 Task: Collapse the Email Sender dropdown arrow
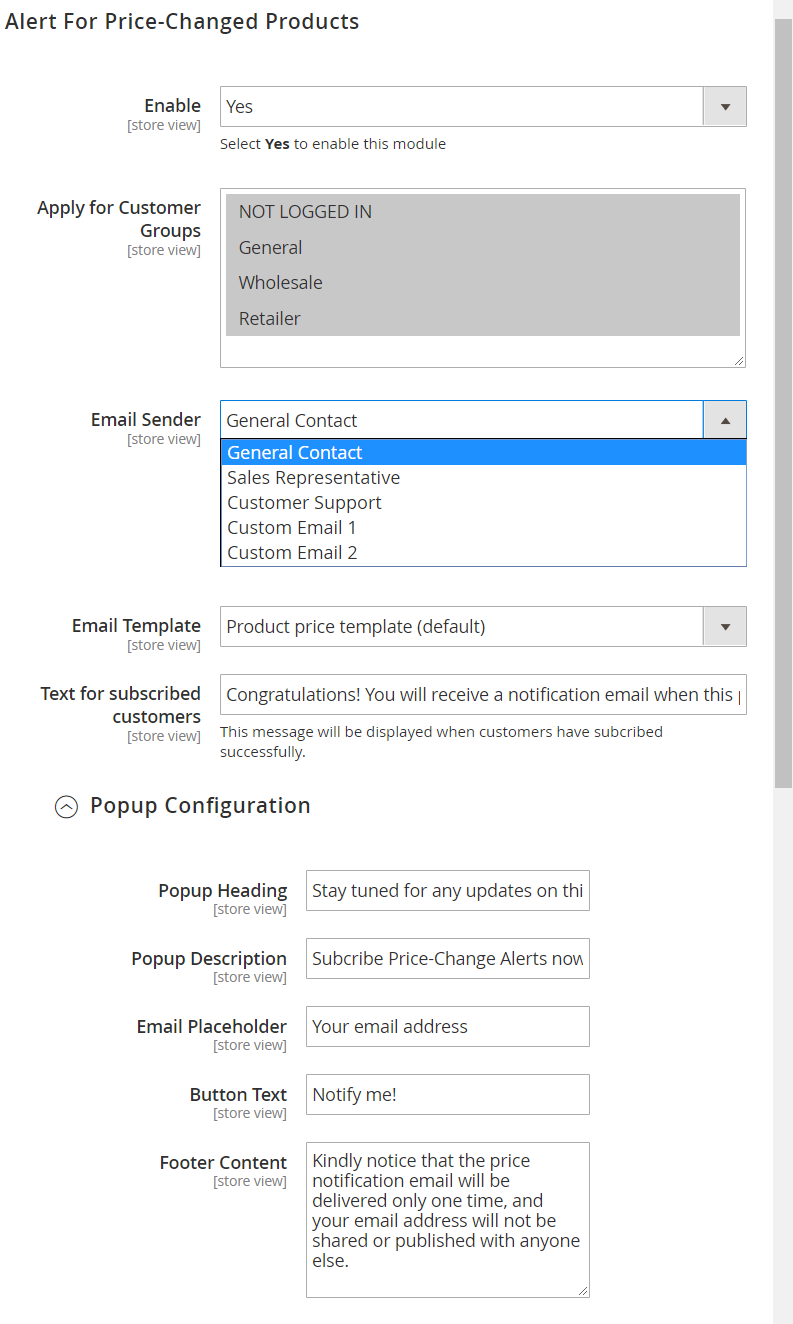pos(725,421)
